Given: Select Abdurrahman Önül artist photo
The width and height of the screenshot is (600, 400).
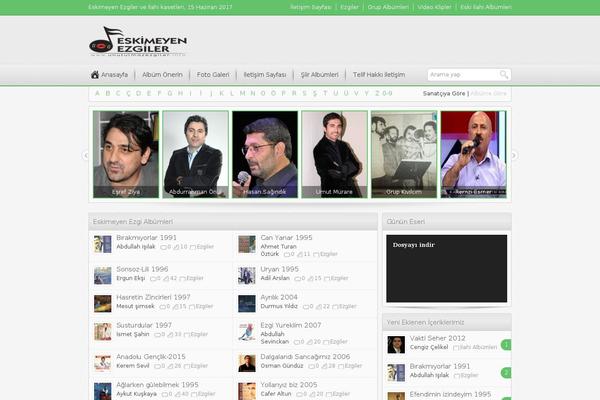Looking at the screenshot, I should [196, 154].
